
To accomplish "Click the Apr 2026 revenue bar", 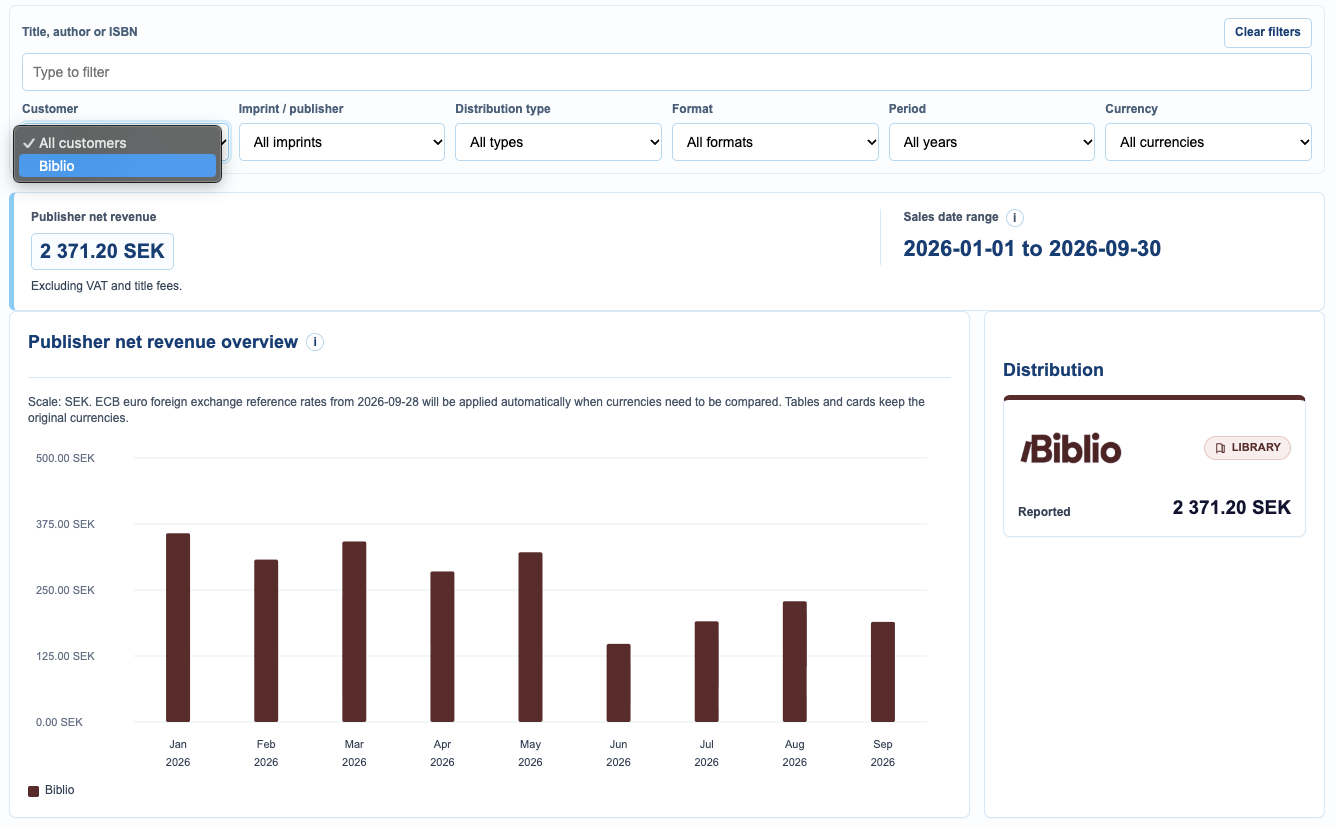I will 442,647.
